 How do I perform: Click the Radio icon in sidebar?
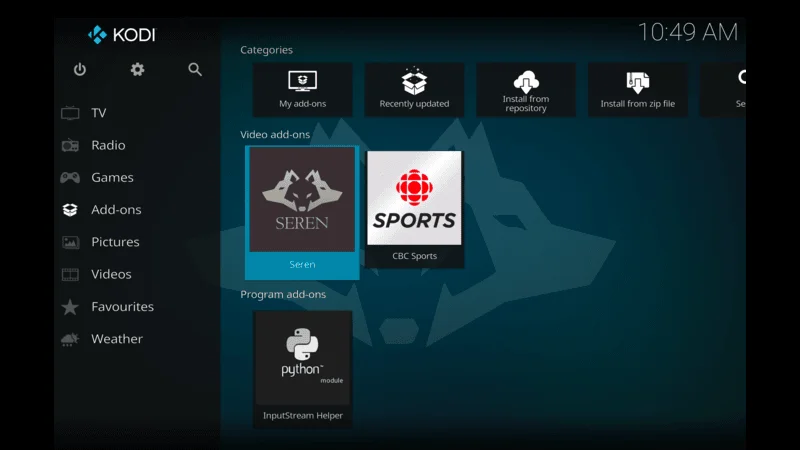pyautogui.click(x=70, y=145)
